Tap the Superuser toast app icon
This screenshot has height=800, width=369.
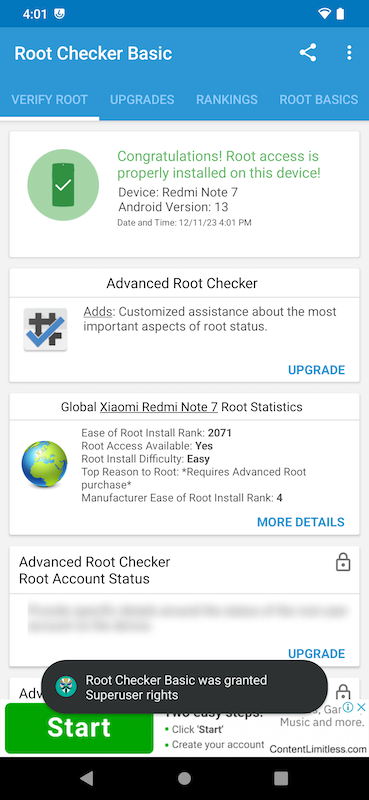tap(66, 687)
